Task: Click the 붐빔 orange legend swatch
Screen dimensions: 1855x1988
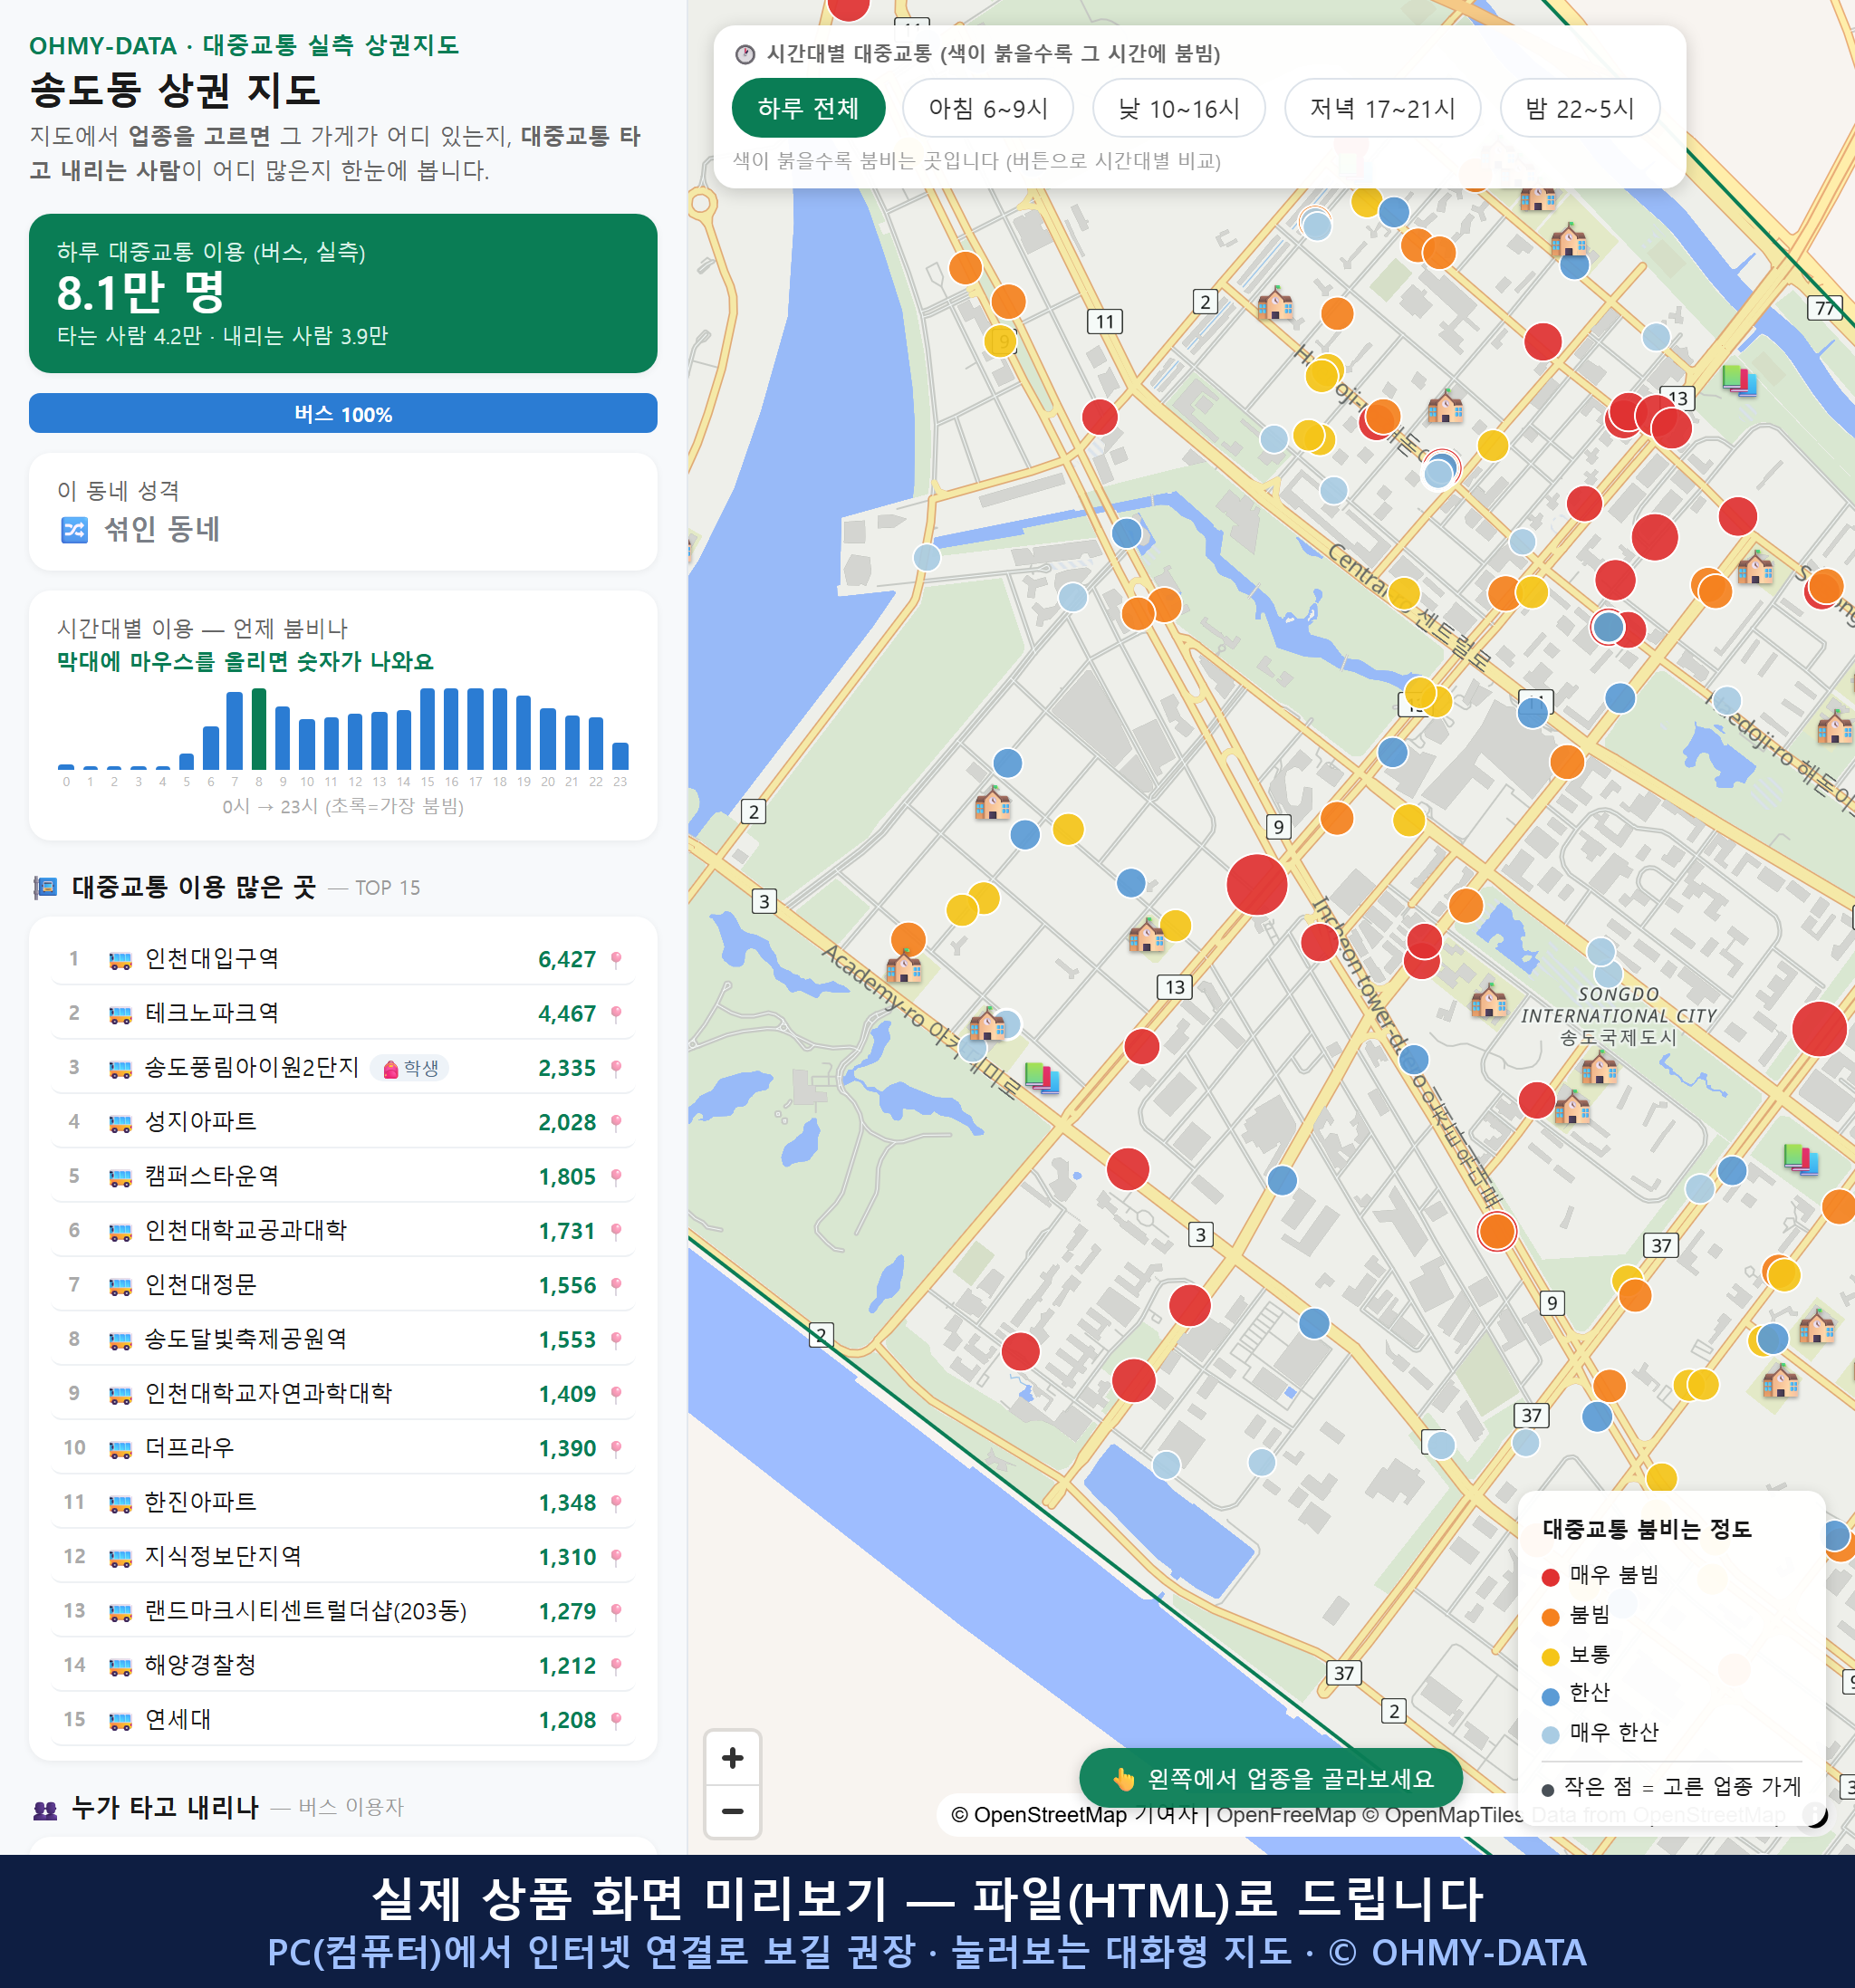Action: coord(1550,1617)
